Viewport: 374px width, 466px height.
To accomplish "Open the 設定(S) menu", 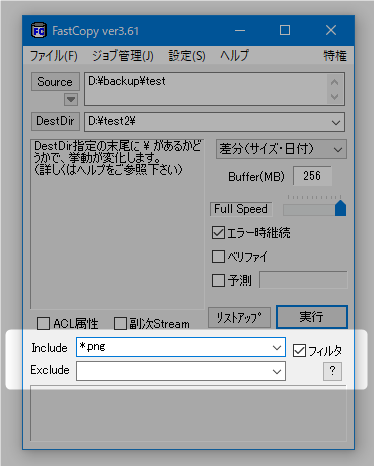I will pyautogui.click(x=187, y=55).
